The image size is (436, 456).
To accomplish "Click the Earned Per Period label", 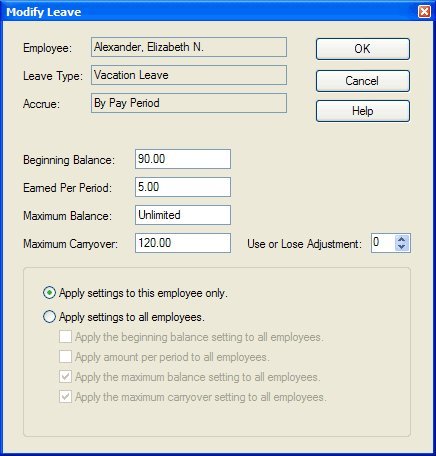I will [68, 188].
